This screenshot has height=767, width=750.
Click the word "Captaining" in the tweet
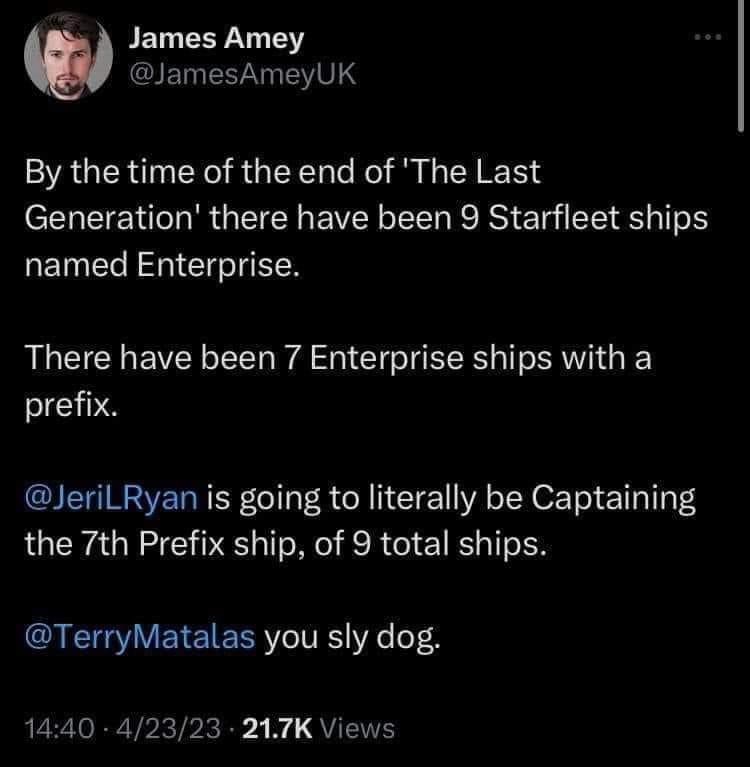pyautogui.click(x=603, y=499)
